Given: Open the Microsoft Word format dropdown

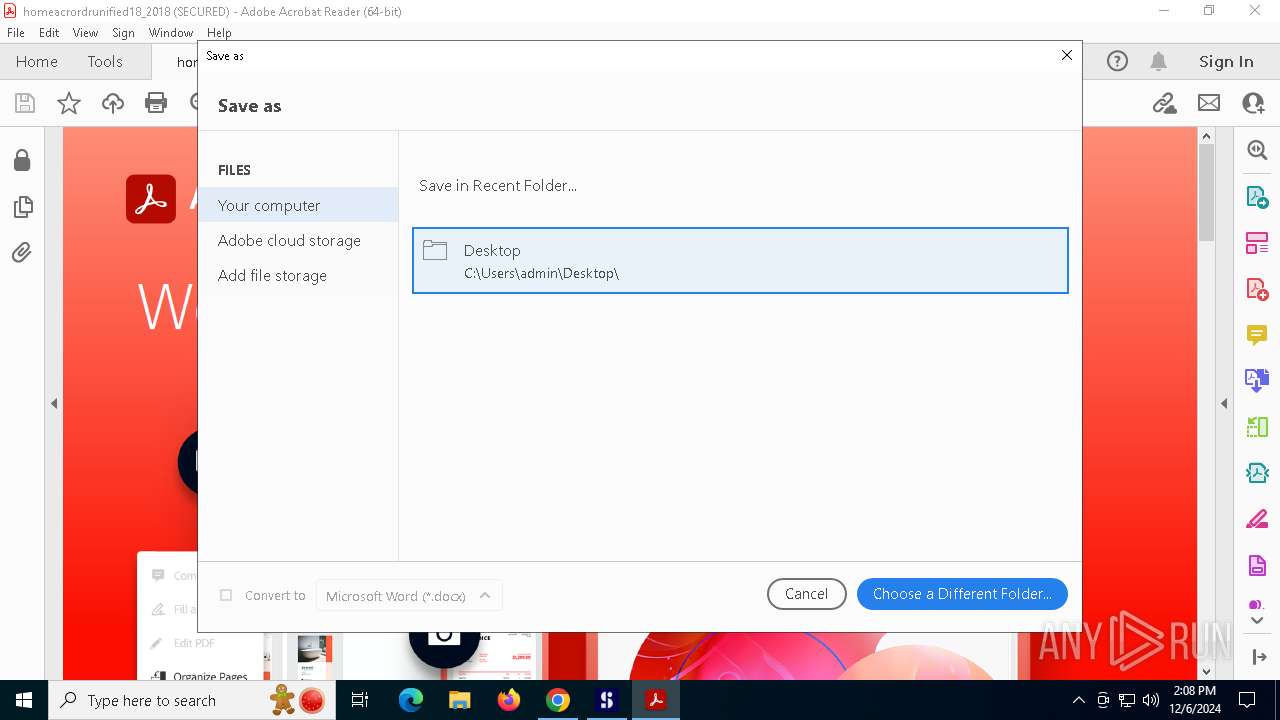Looking at the screenshot, I should tap(409, 595).
